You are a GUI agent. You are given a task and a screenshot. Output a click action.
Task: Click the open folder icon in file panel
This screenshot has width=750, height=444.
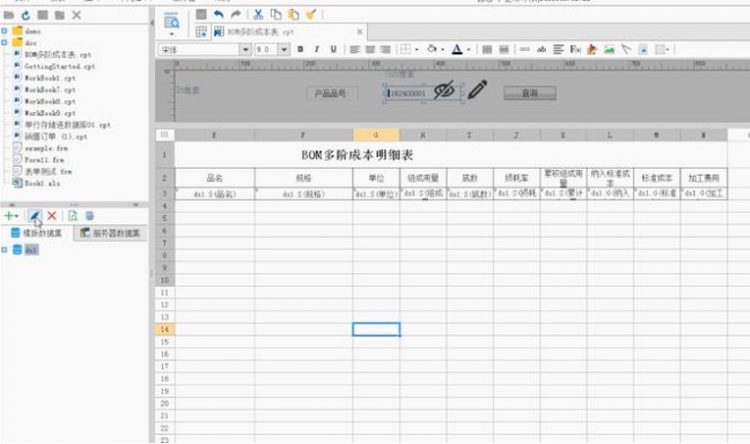click(9, 15)
